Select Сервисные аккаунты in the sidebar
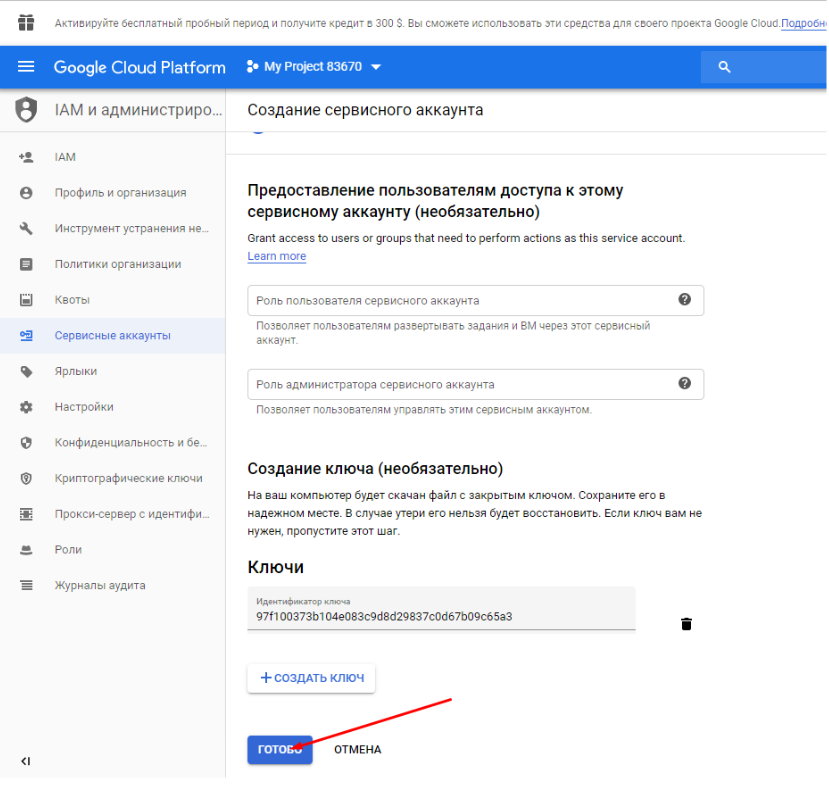Viewport: 829px width, 793px height. pyautogui.click(x=113, y=336)
